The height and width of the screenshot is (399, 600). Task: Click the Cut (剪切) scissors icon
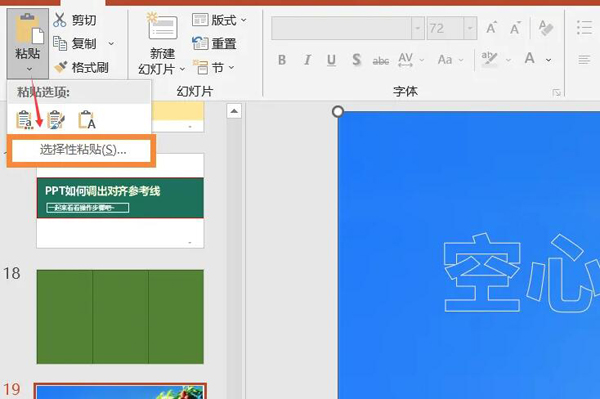60,20
